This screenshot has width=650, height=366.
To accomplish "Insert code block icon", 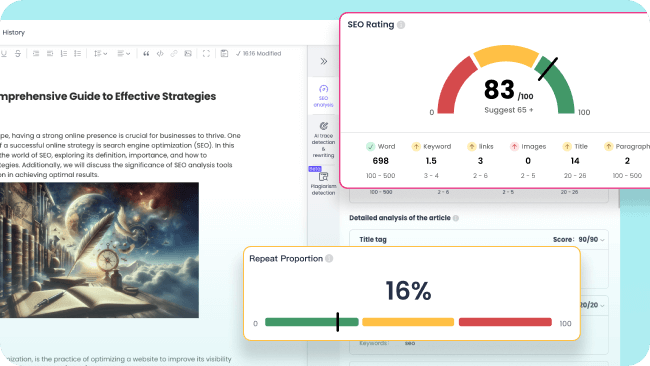I will tap(160, 53).
